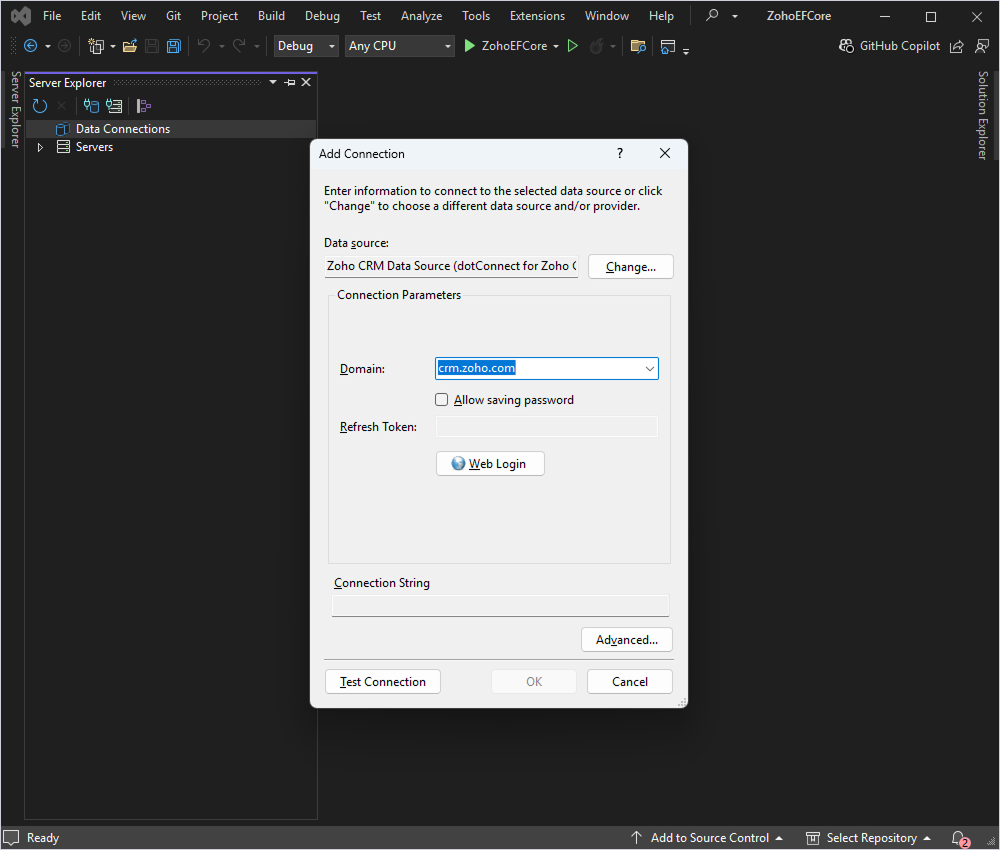1000x850 pixels.
Task: Open the Domain combo box dropdown arrow
Action: pyautogui.click(x=650, y=369)
